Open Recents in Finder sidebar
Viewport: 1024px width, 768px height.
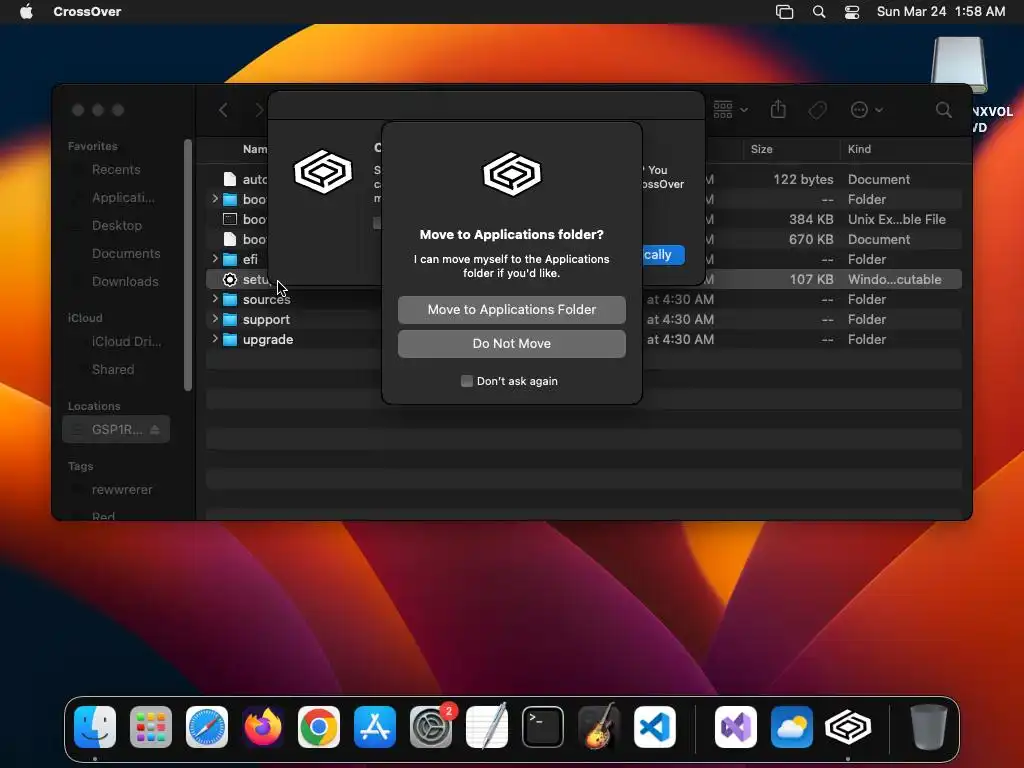(116, 170)
